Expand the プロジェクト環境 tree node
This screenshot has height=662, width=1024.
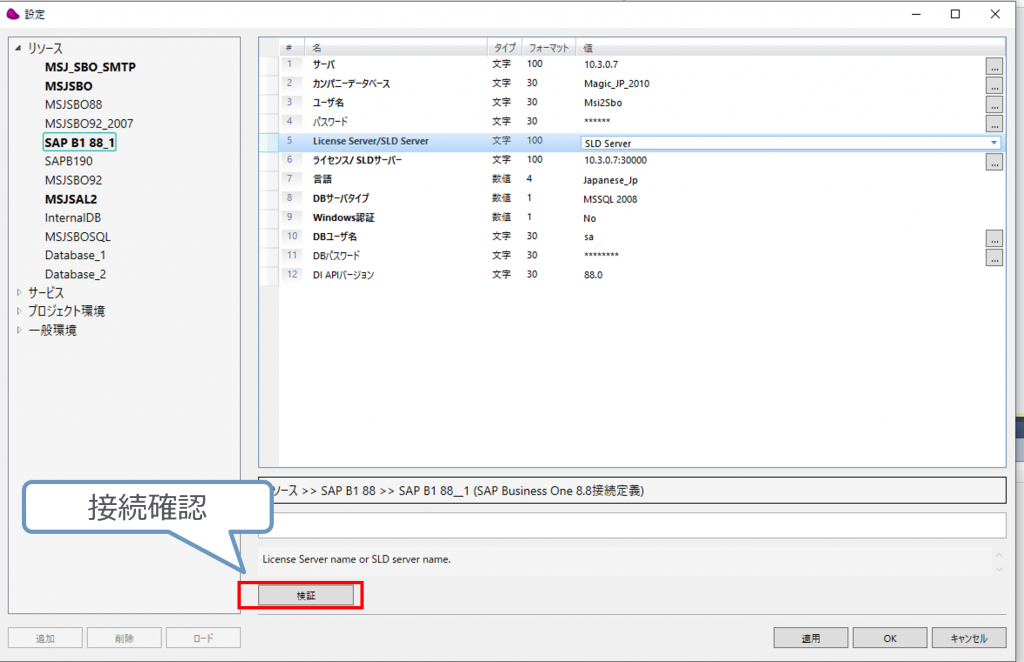18,312
